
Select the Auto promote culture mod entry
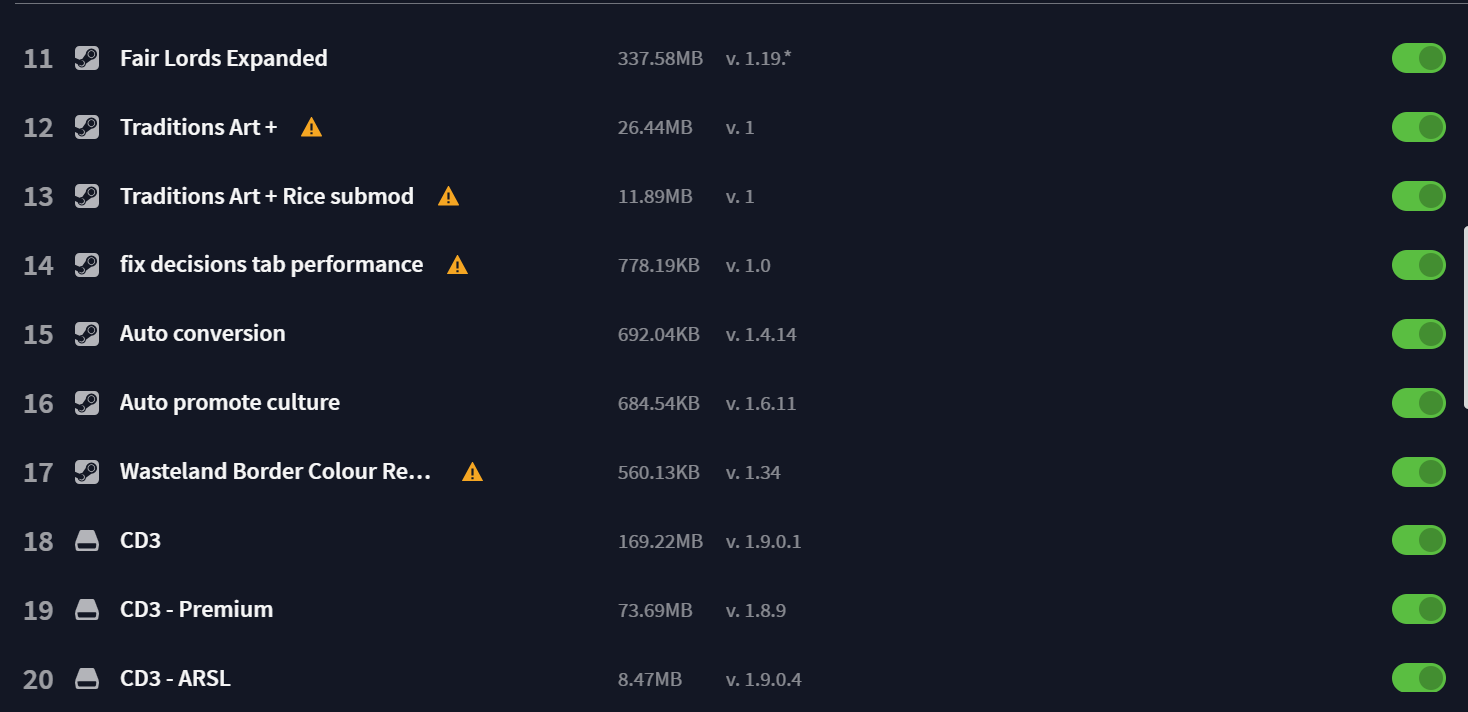coord(230,402)
